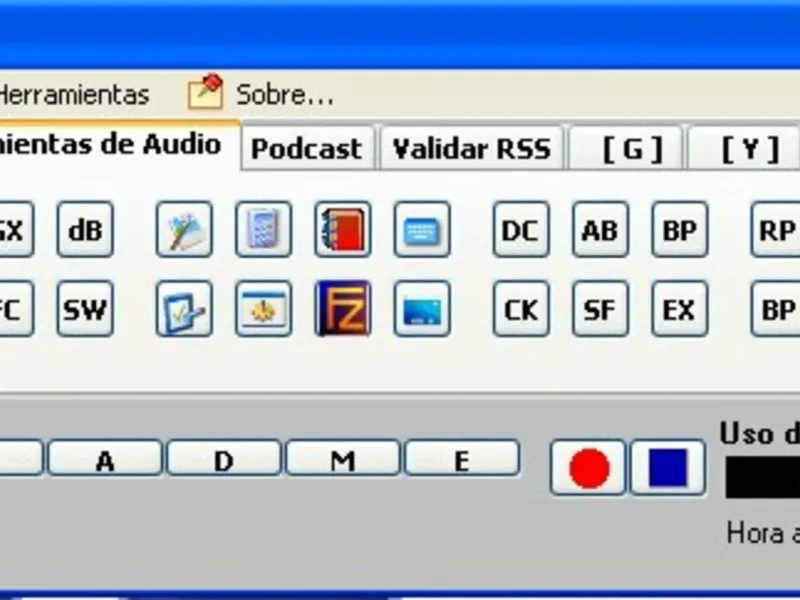Click the CK tool button
Image resolution: width=800 pixels, height=600 pixels.
tap(521, 309)
